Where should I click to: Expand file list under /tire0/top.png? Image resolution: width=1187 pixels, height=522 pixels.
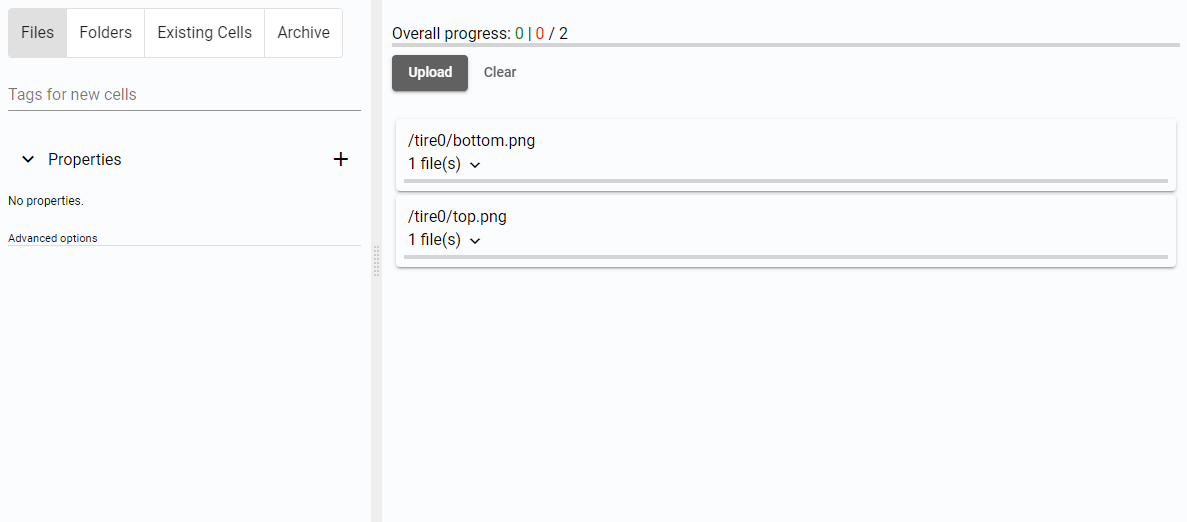[x=475, y=241]
